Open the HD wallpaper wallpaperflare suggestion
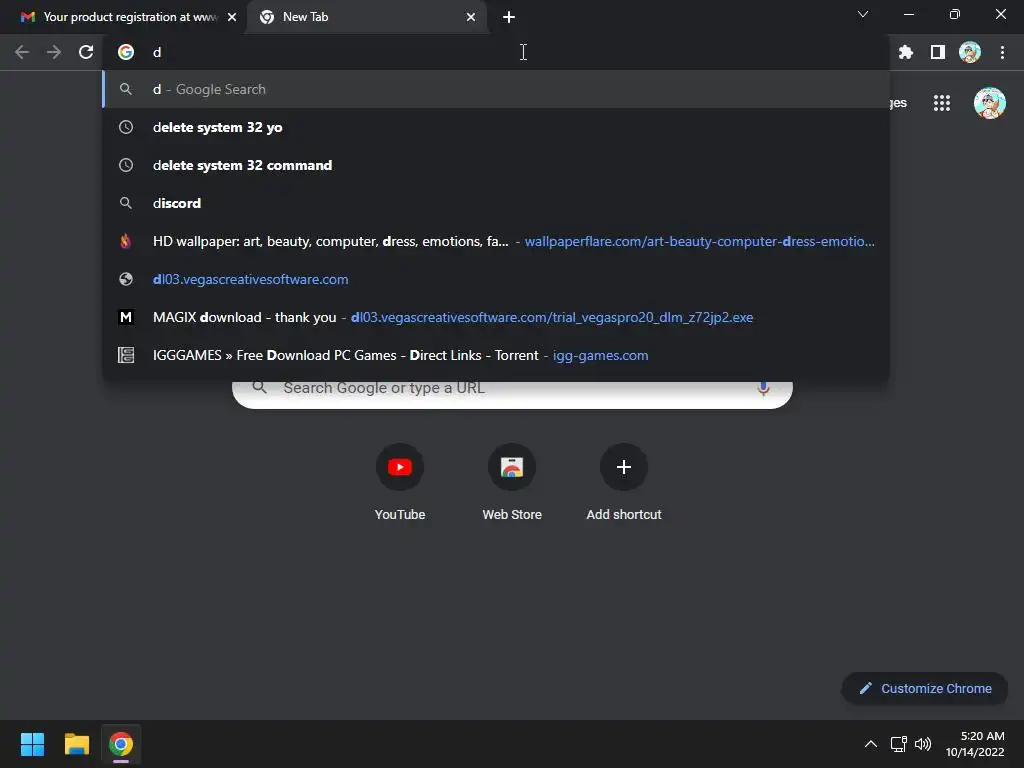This screenshot has height=768, width=1024. (x=496, y=242)
